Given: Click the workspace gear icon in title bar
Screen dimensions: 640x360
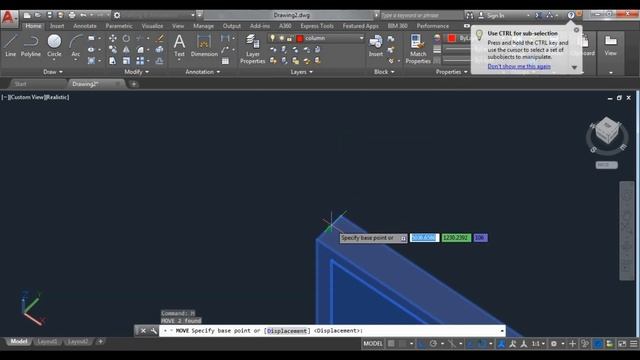Looking at the screenshot, I should [x=117, y=15].
